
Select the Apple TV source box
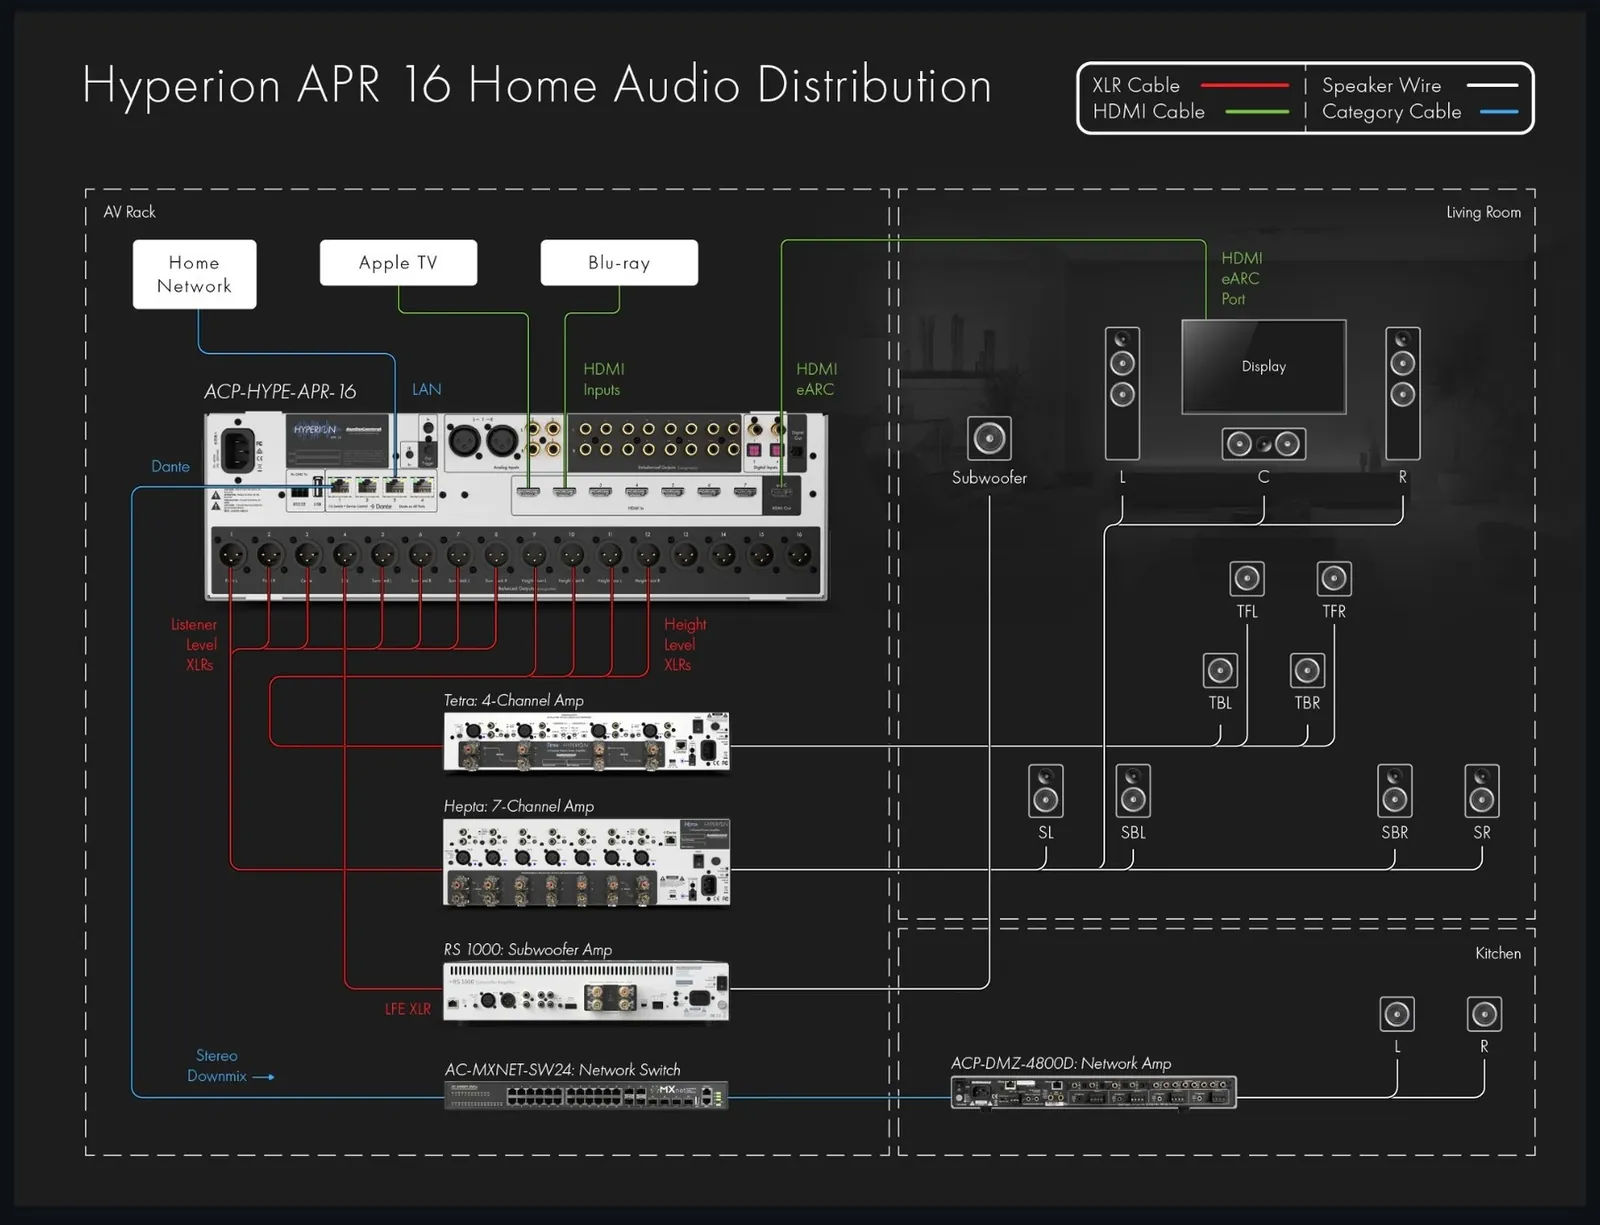pyautogui.click(x=398, y=263)
